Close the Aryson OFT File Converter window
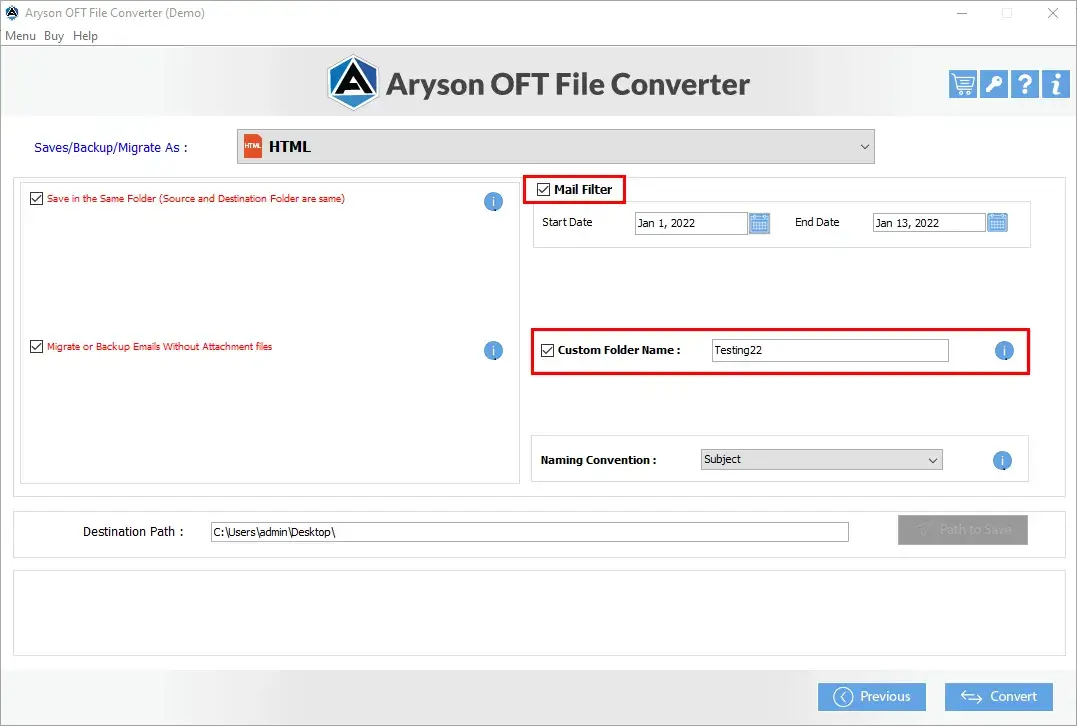The width and height of the screenshot is (1077, 726). pos(1052,13)
